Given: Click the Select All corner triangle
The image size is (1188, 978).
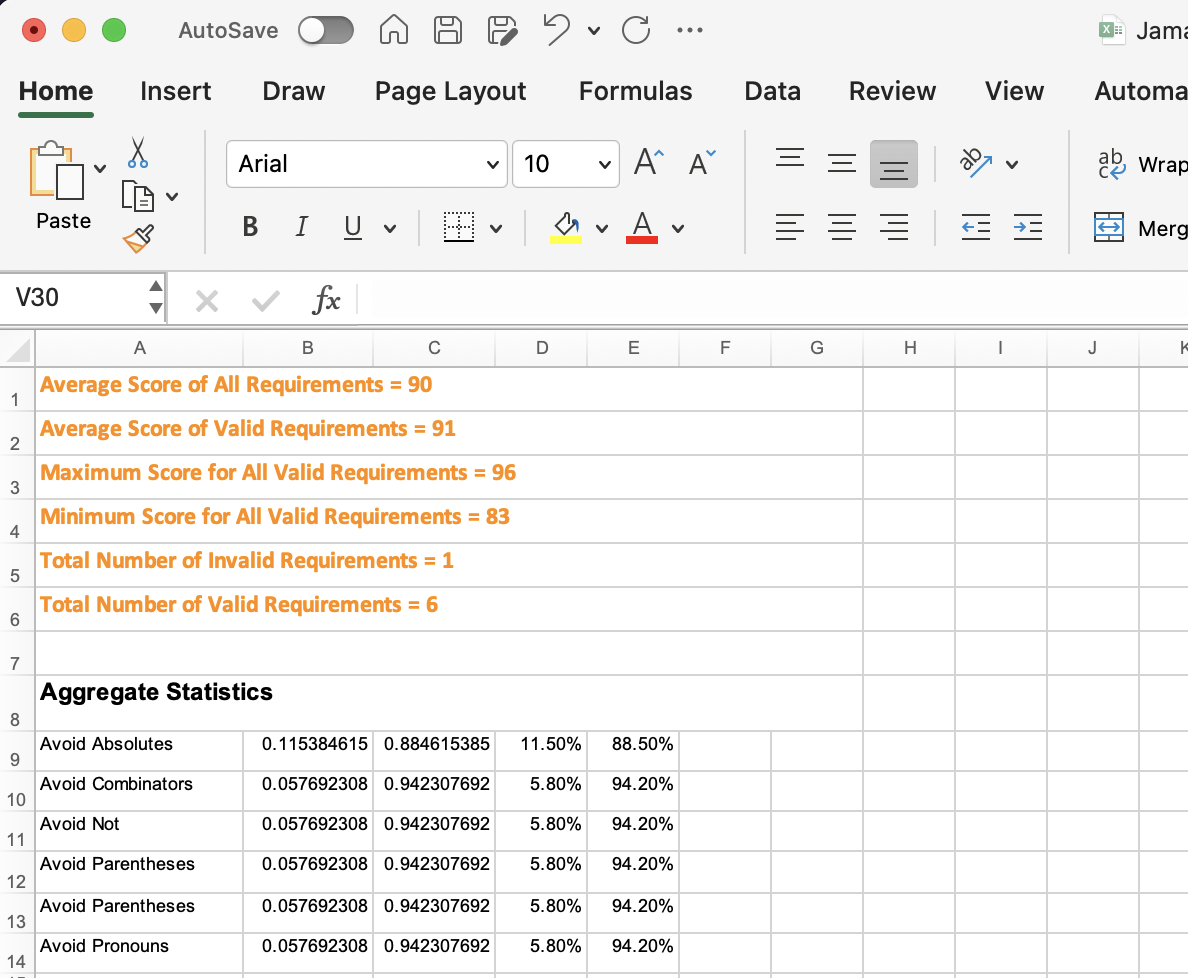Looking at the screenshot, I should [17, 348].
